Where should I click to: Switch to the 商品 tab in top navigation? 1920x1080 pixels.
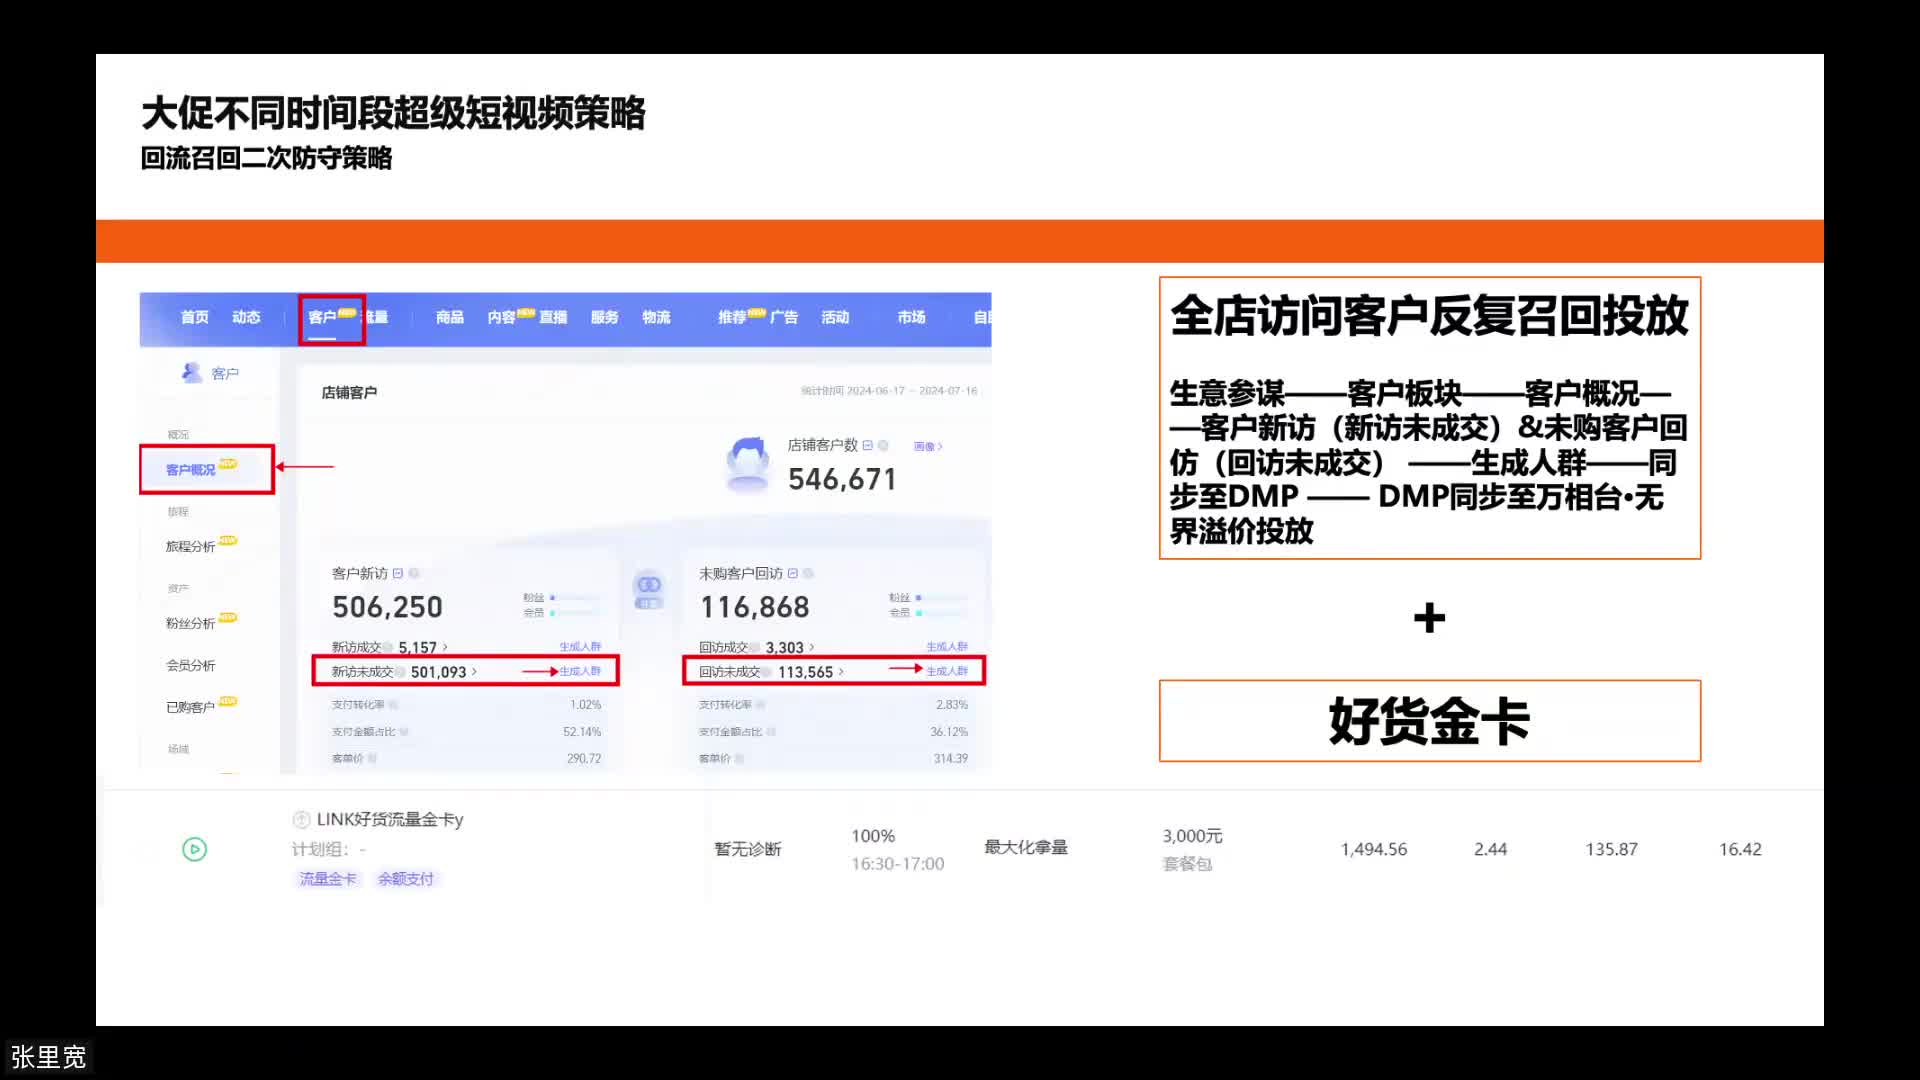[448, 317]
